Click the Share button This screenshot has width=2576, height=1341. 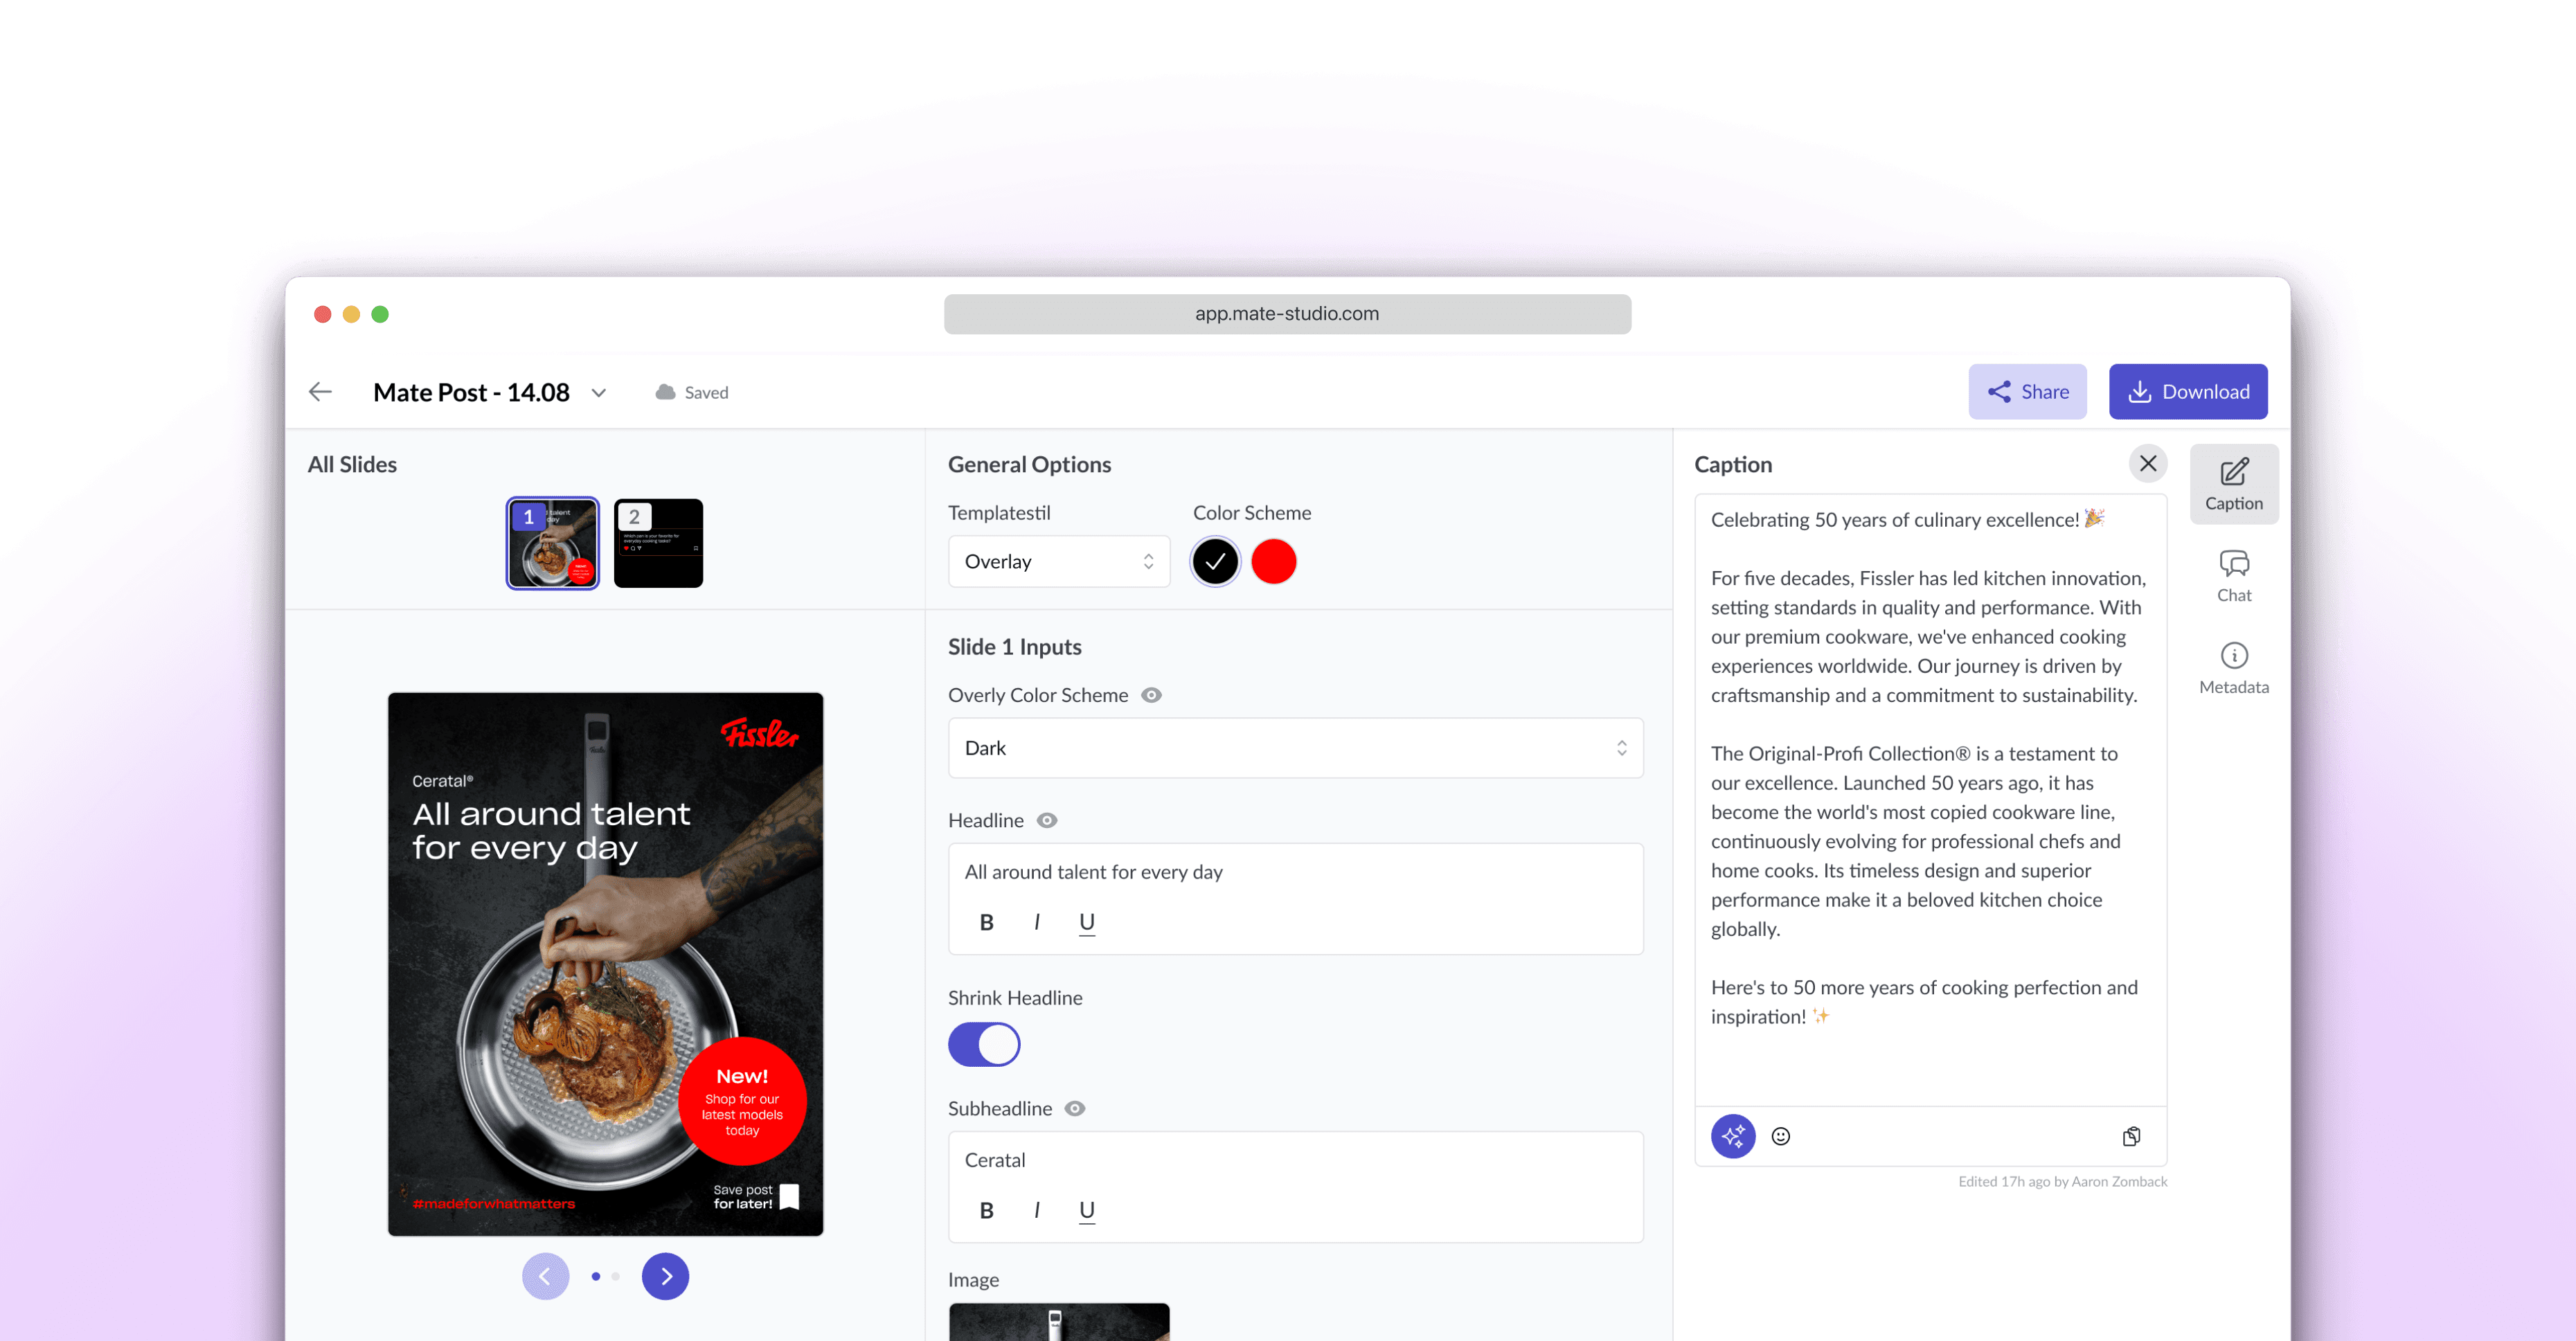[x=2027, y=391]
